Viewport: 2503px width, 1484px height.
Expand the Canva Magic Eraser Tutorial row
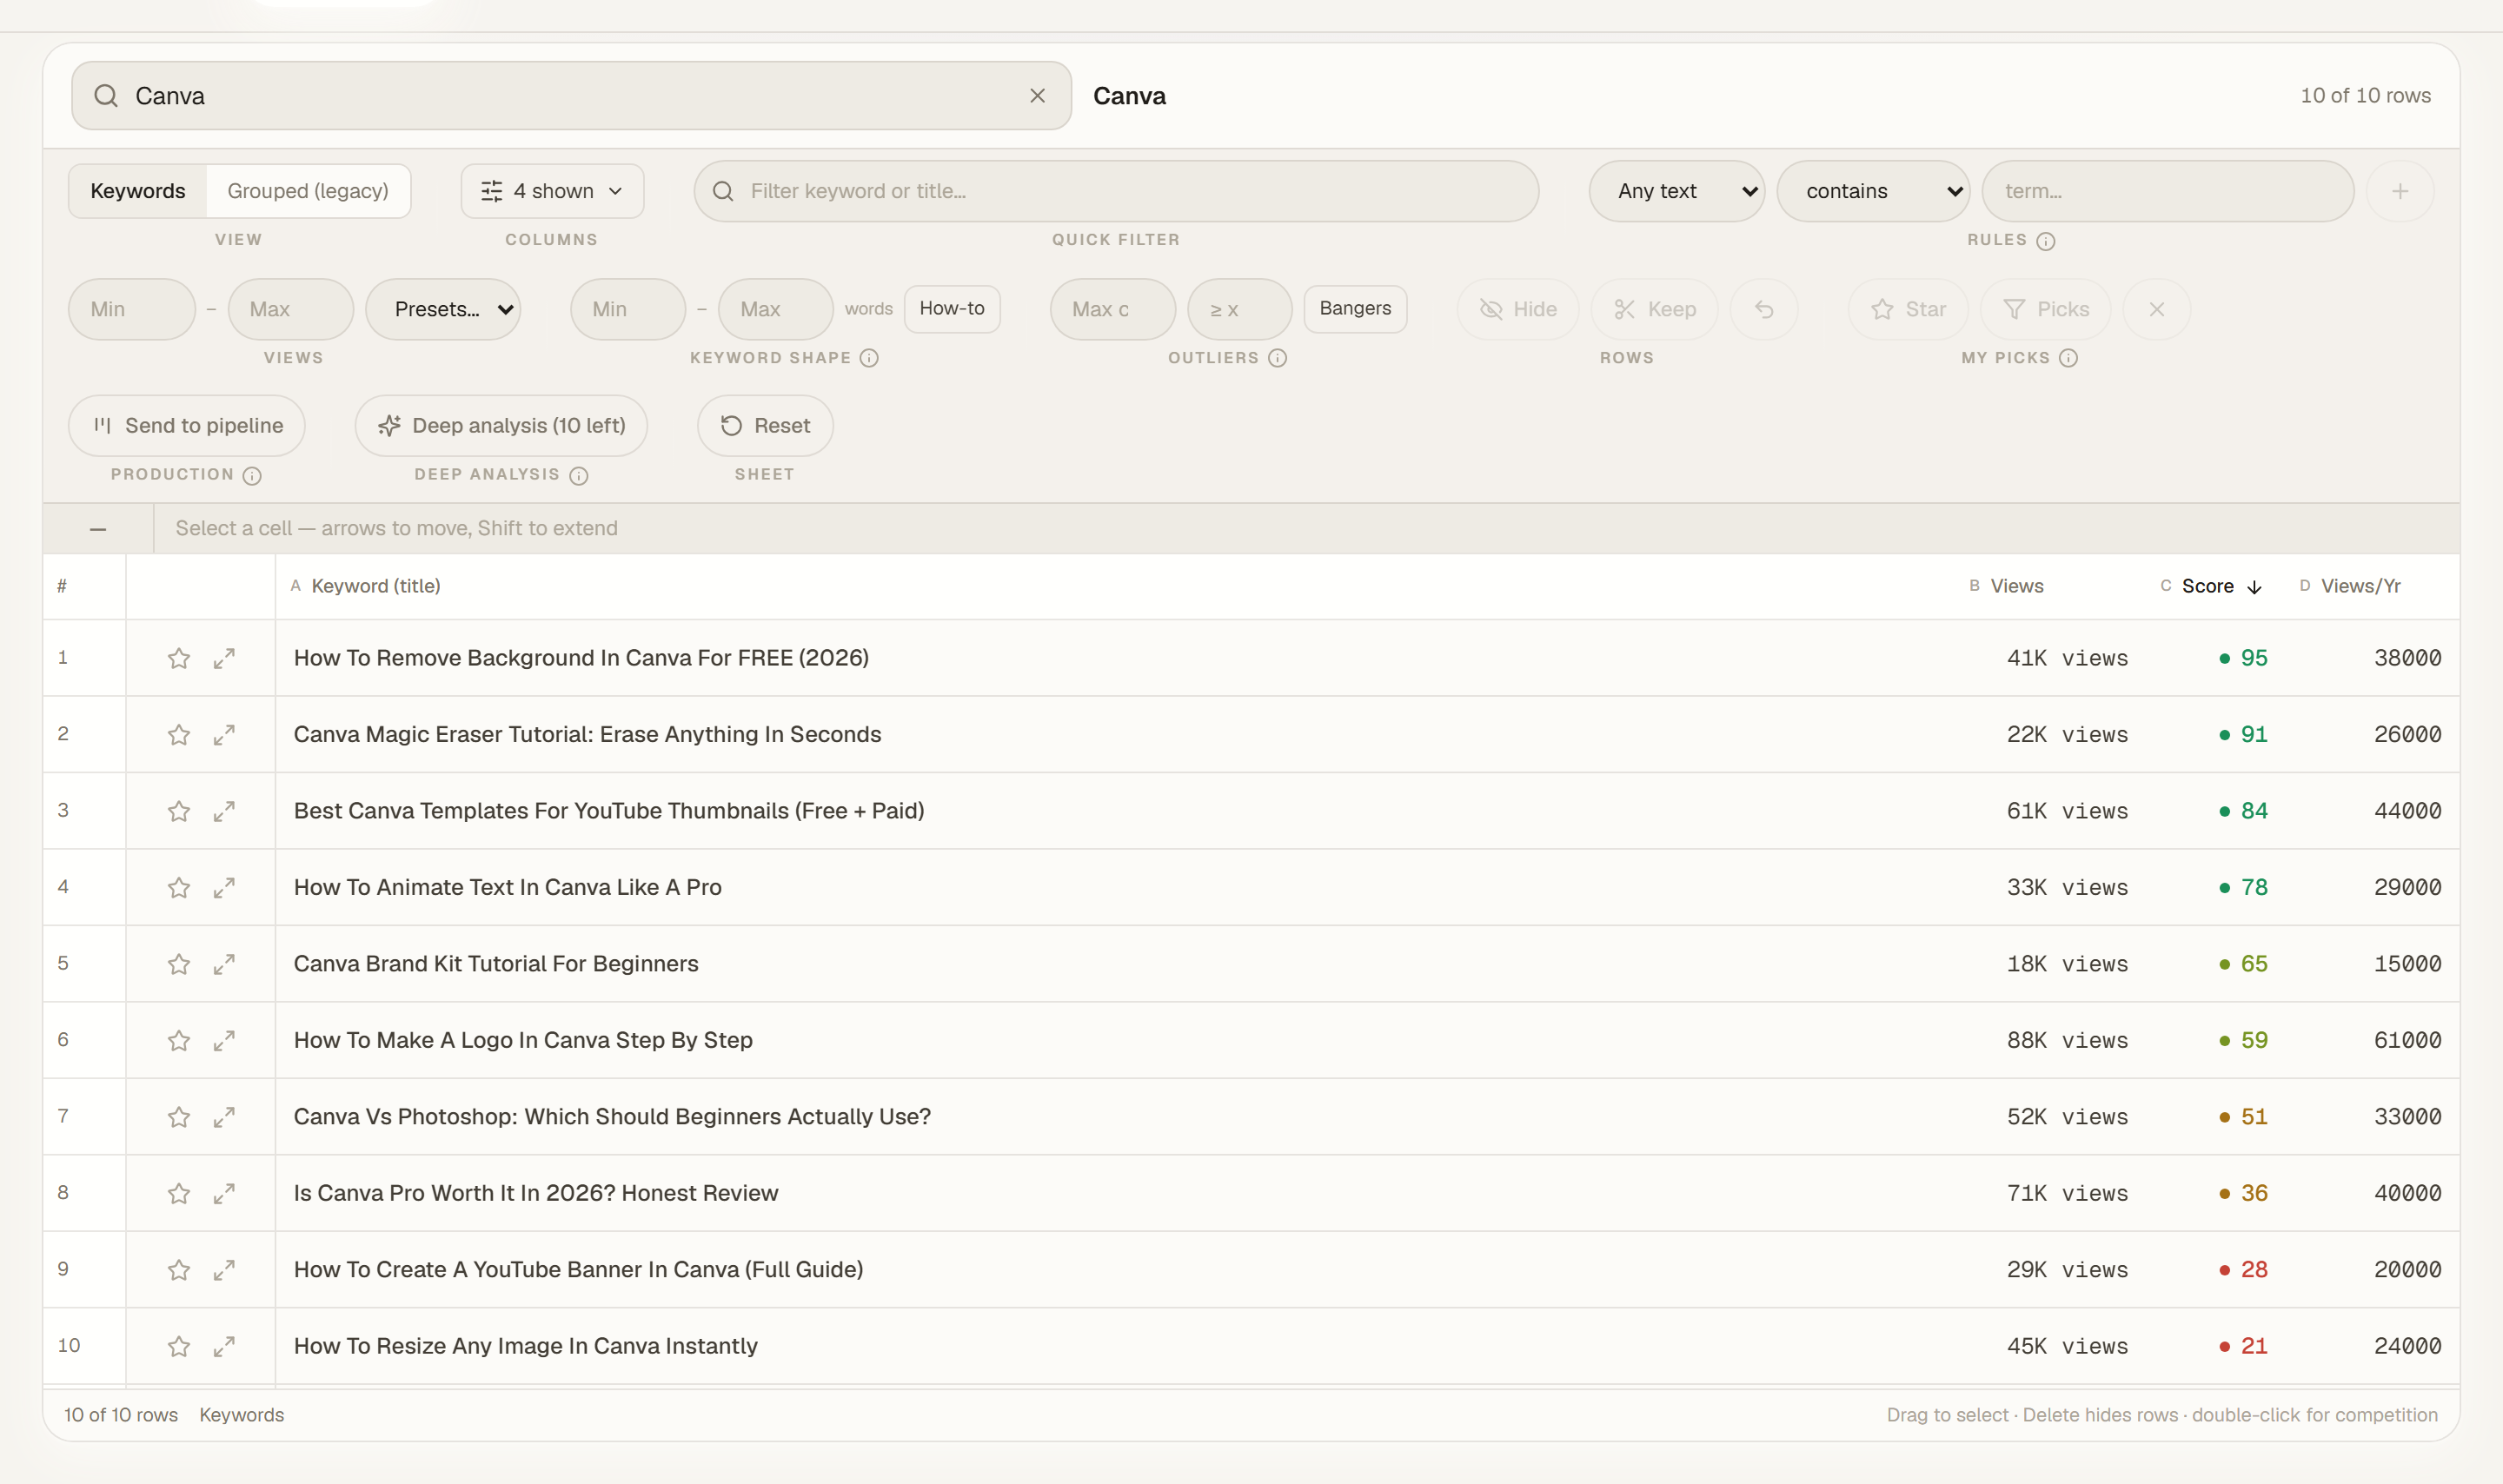coord(224,735)
